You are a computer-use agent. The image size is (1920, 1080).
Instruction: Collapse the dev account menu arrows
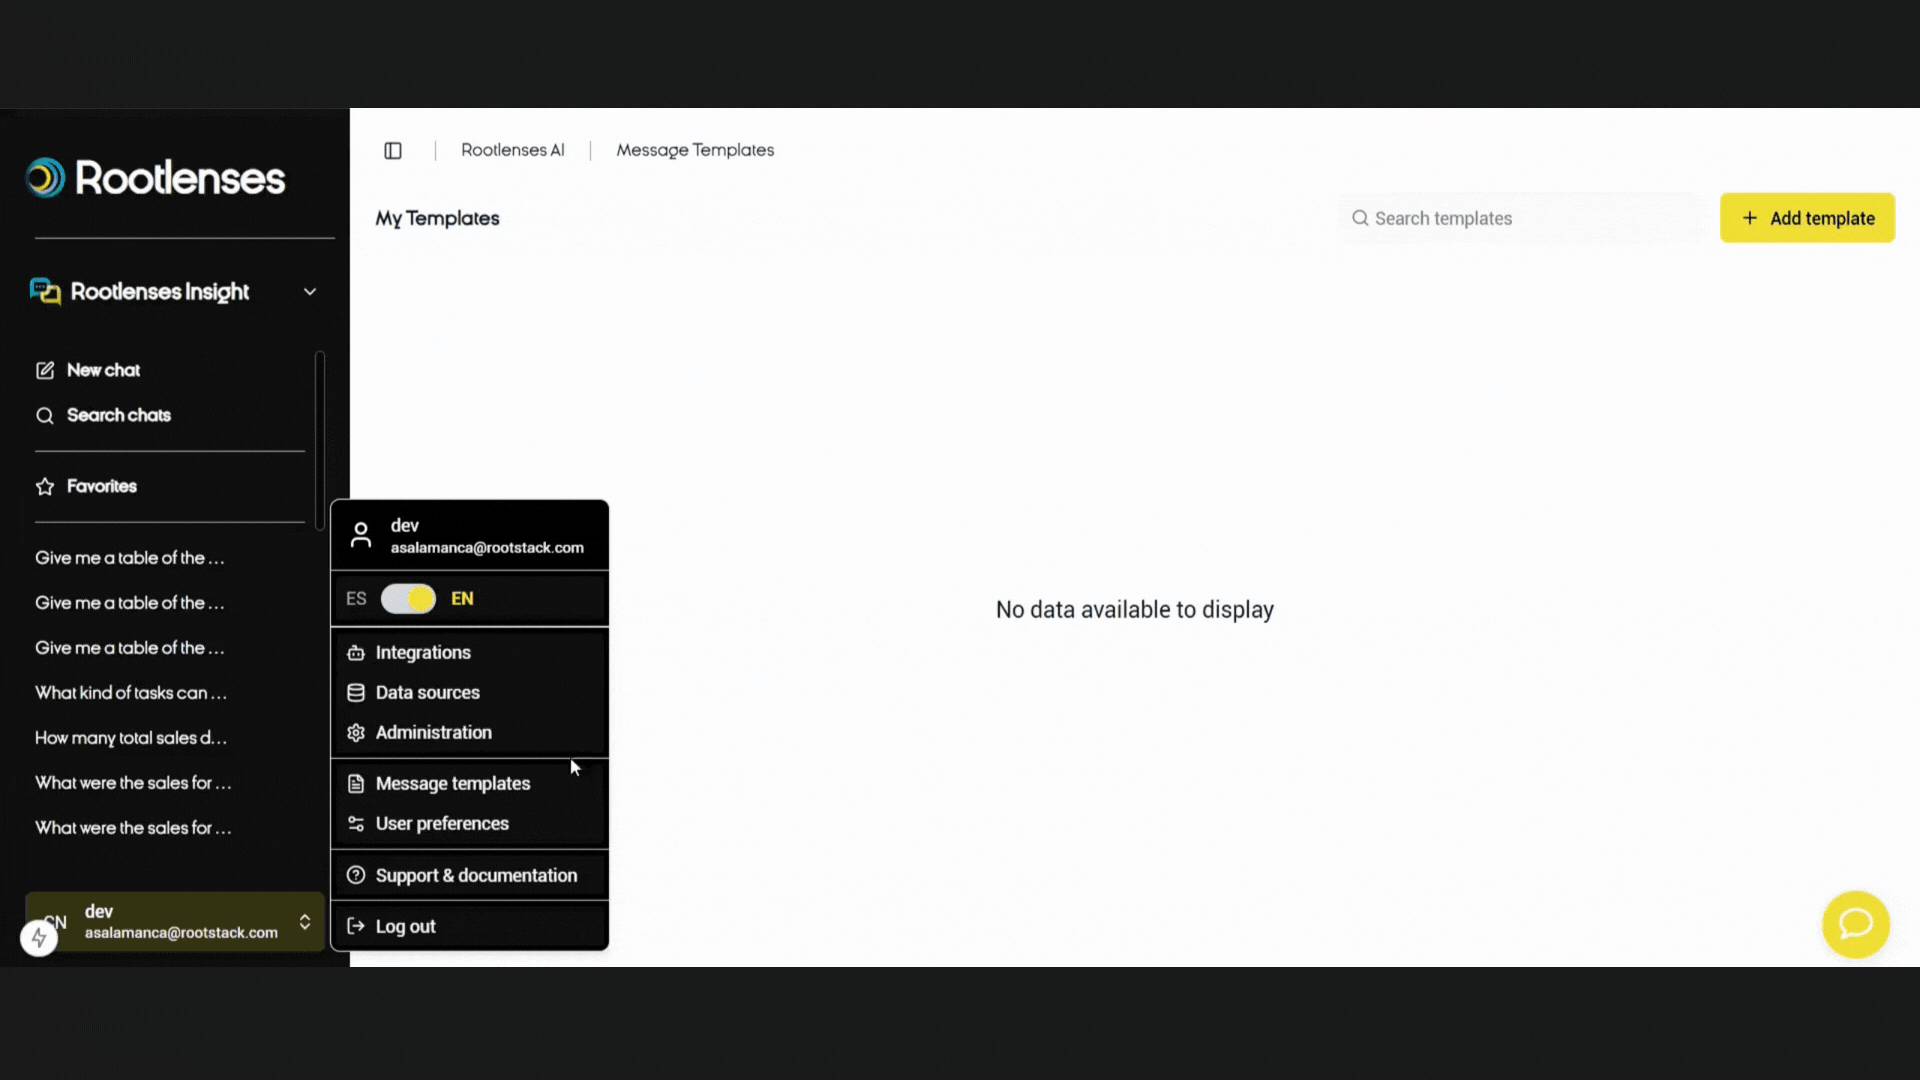click(x=305, y=922)
